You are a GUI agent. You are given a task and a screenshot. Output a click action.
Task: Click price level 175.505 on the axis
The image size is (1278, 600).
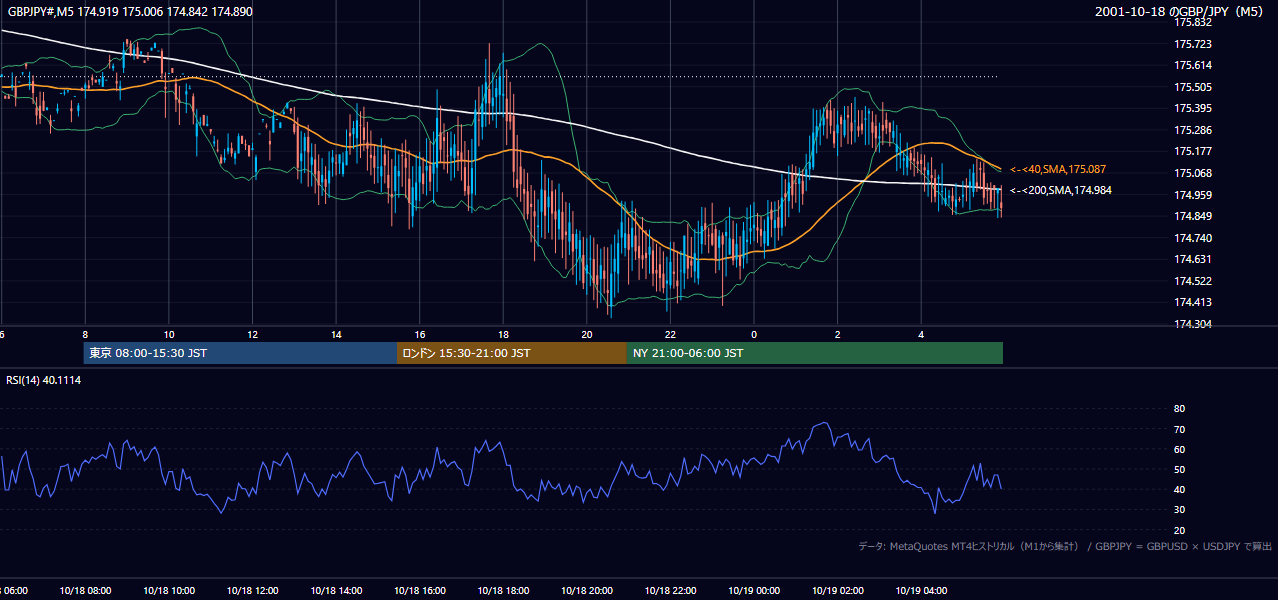pyautogui.click(x=1193, y=87)
